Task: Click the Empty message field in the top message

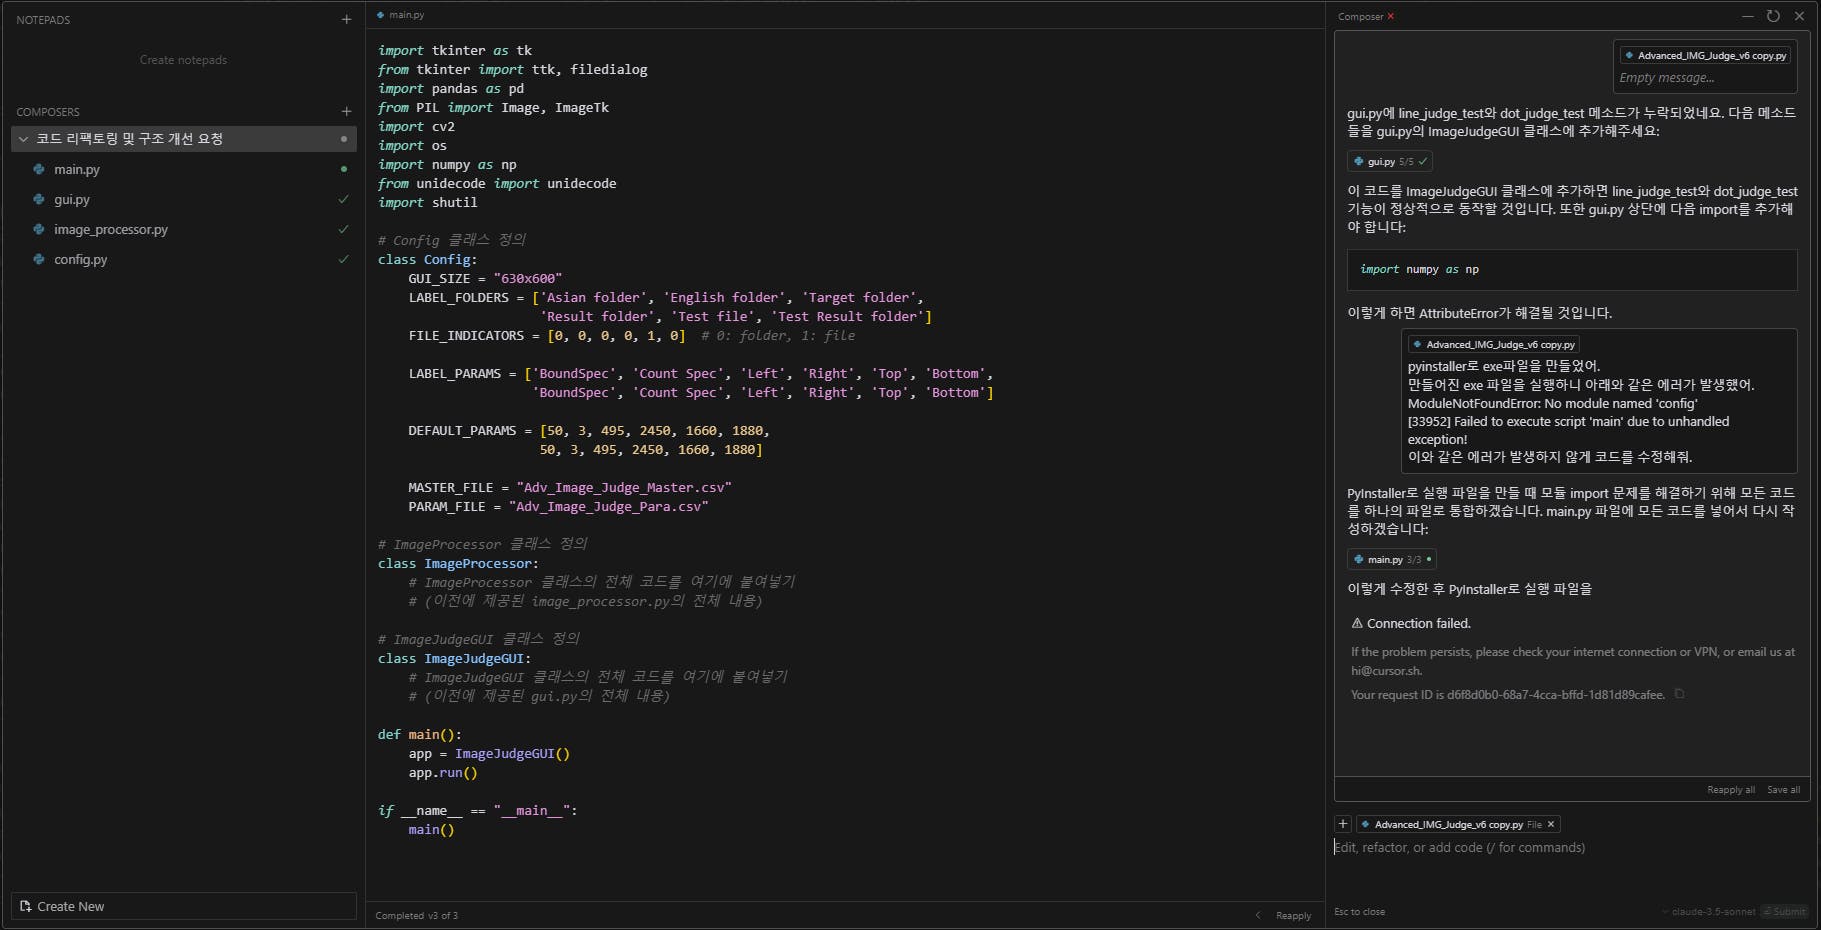Action: pos(1666,78)
